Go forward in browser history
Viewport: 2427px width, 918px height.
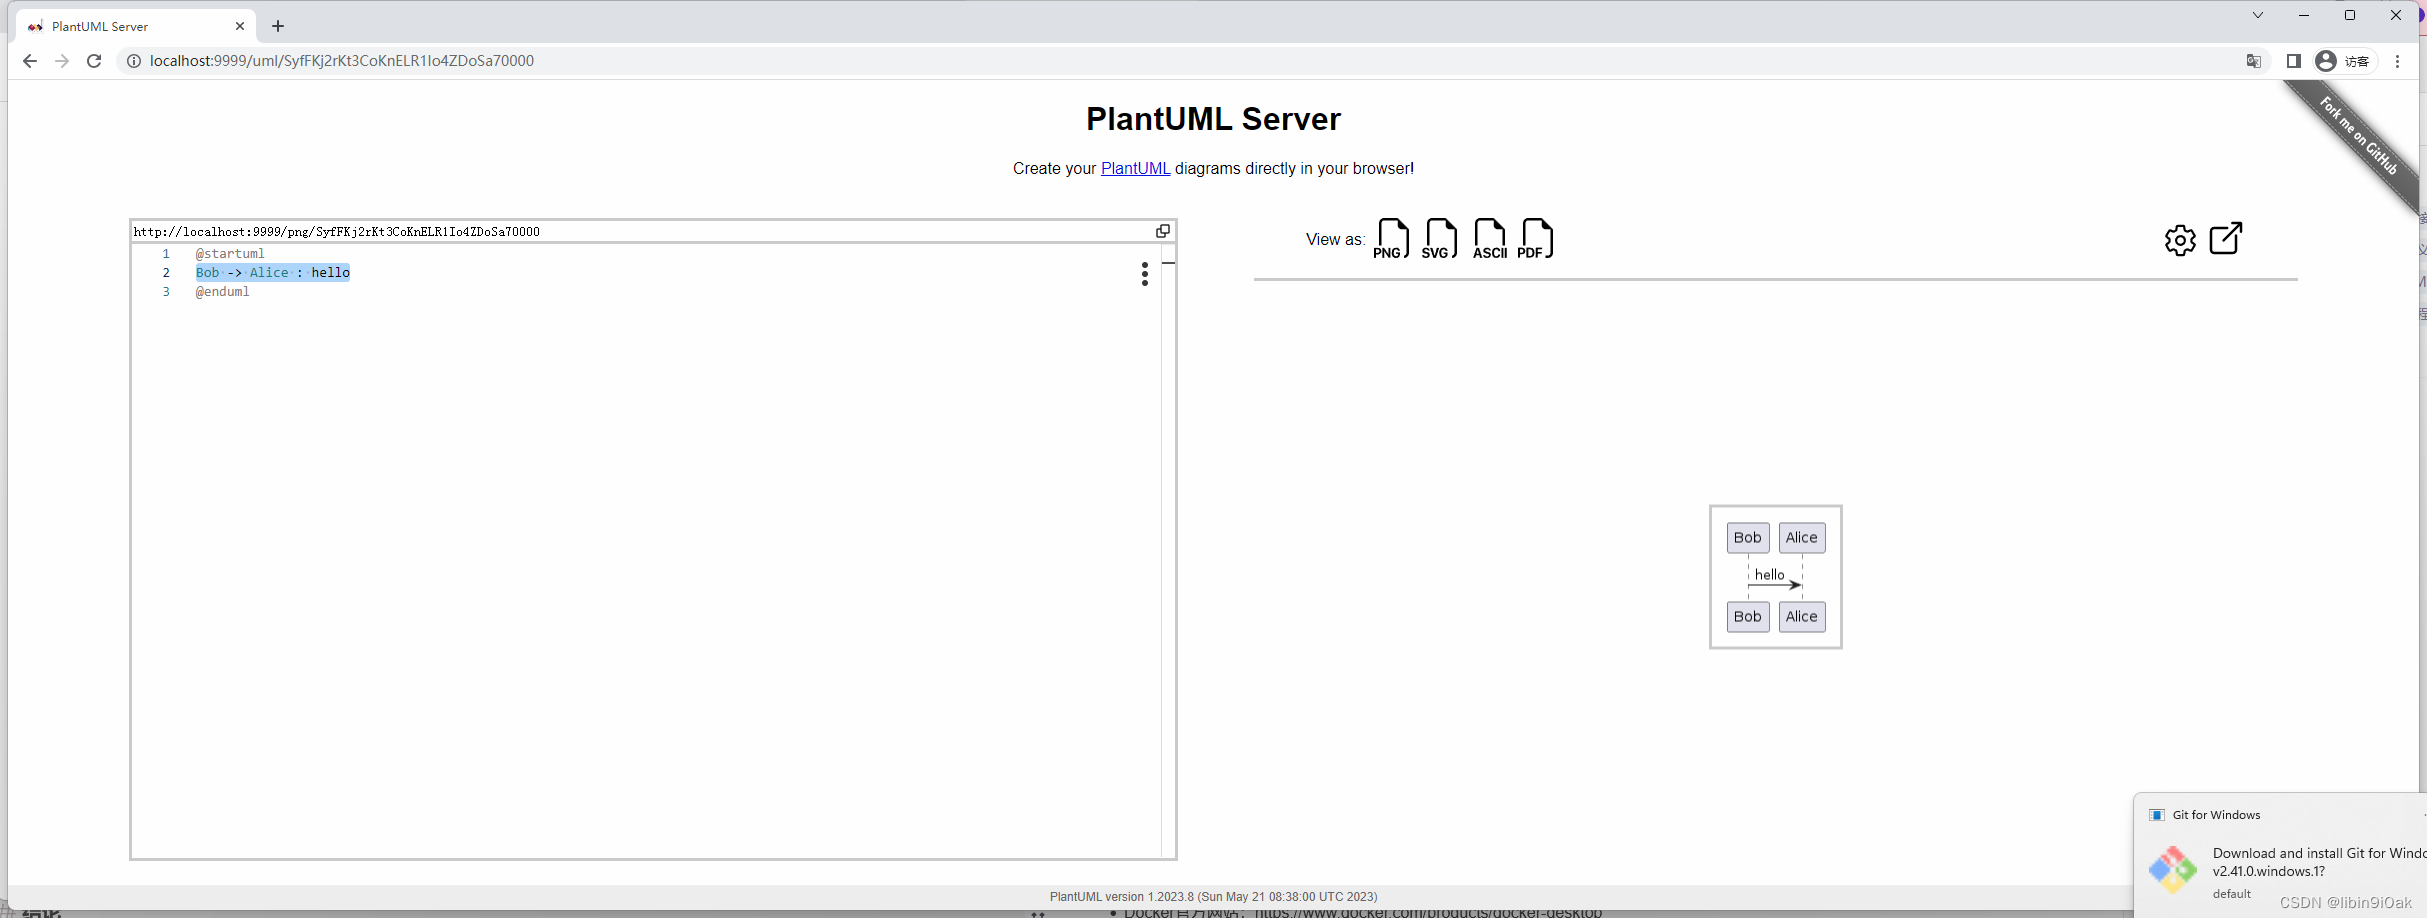pos(62,61)
